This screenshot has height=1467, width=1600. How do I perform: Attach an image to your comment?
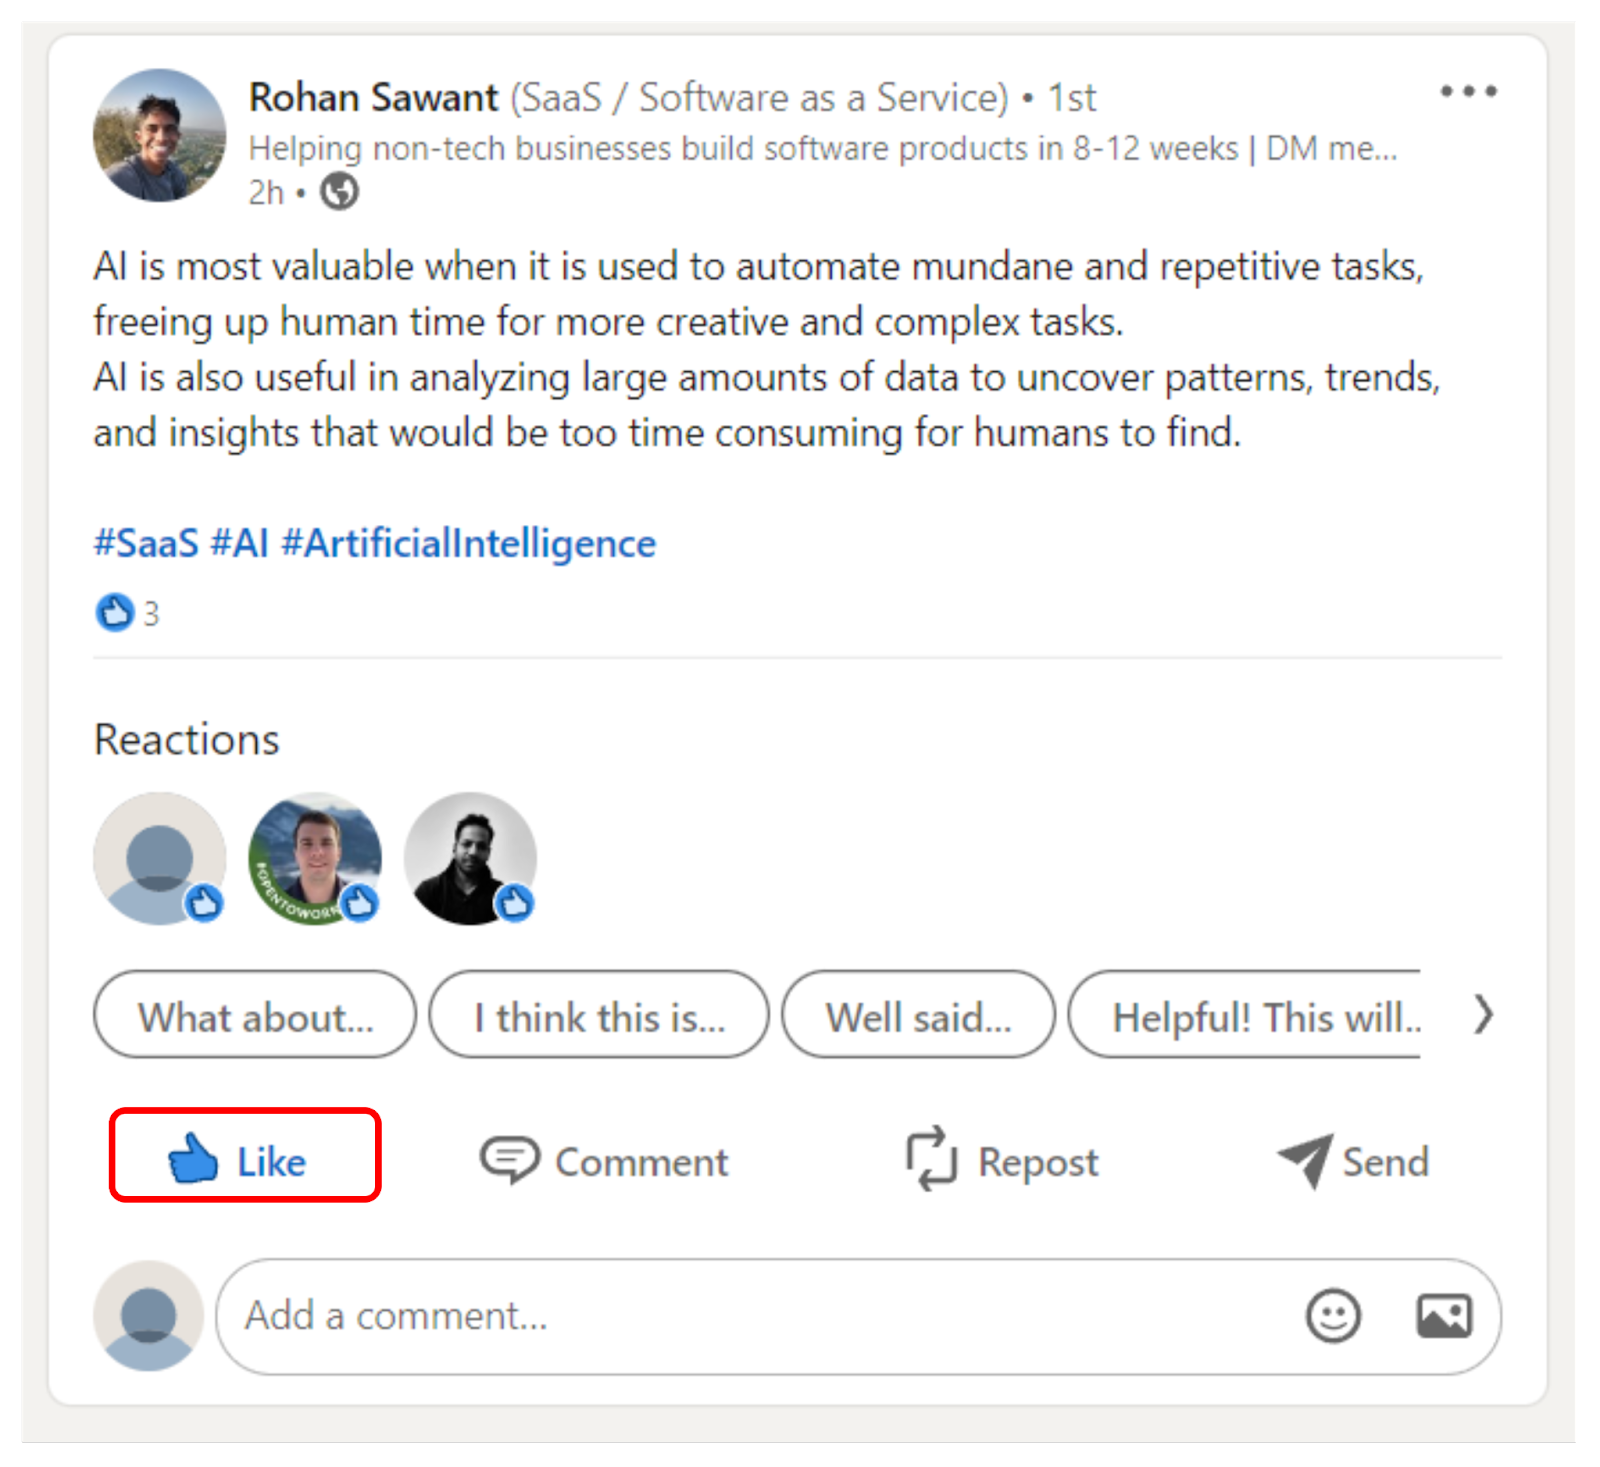[1444, 1316]
